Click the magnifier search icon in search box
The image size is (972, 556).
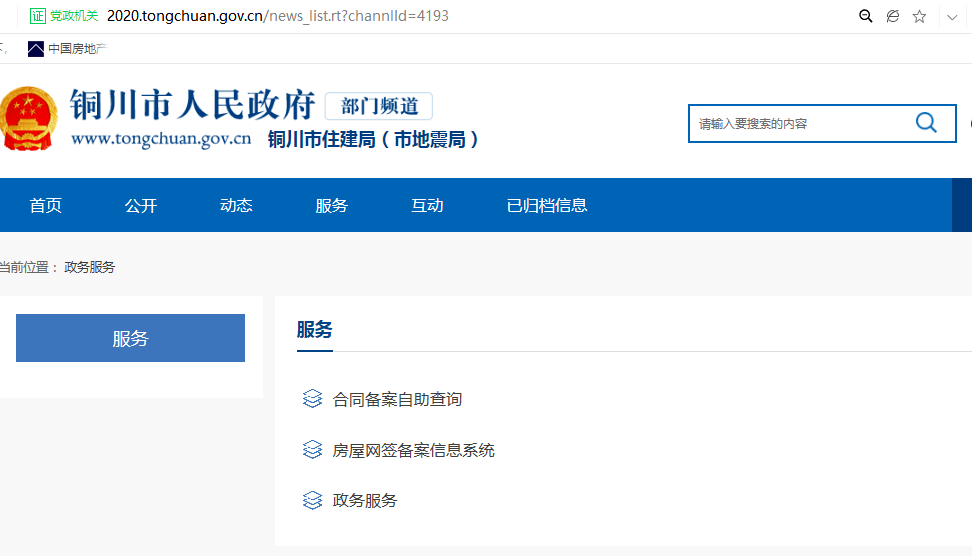click(x=926, y=123)
